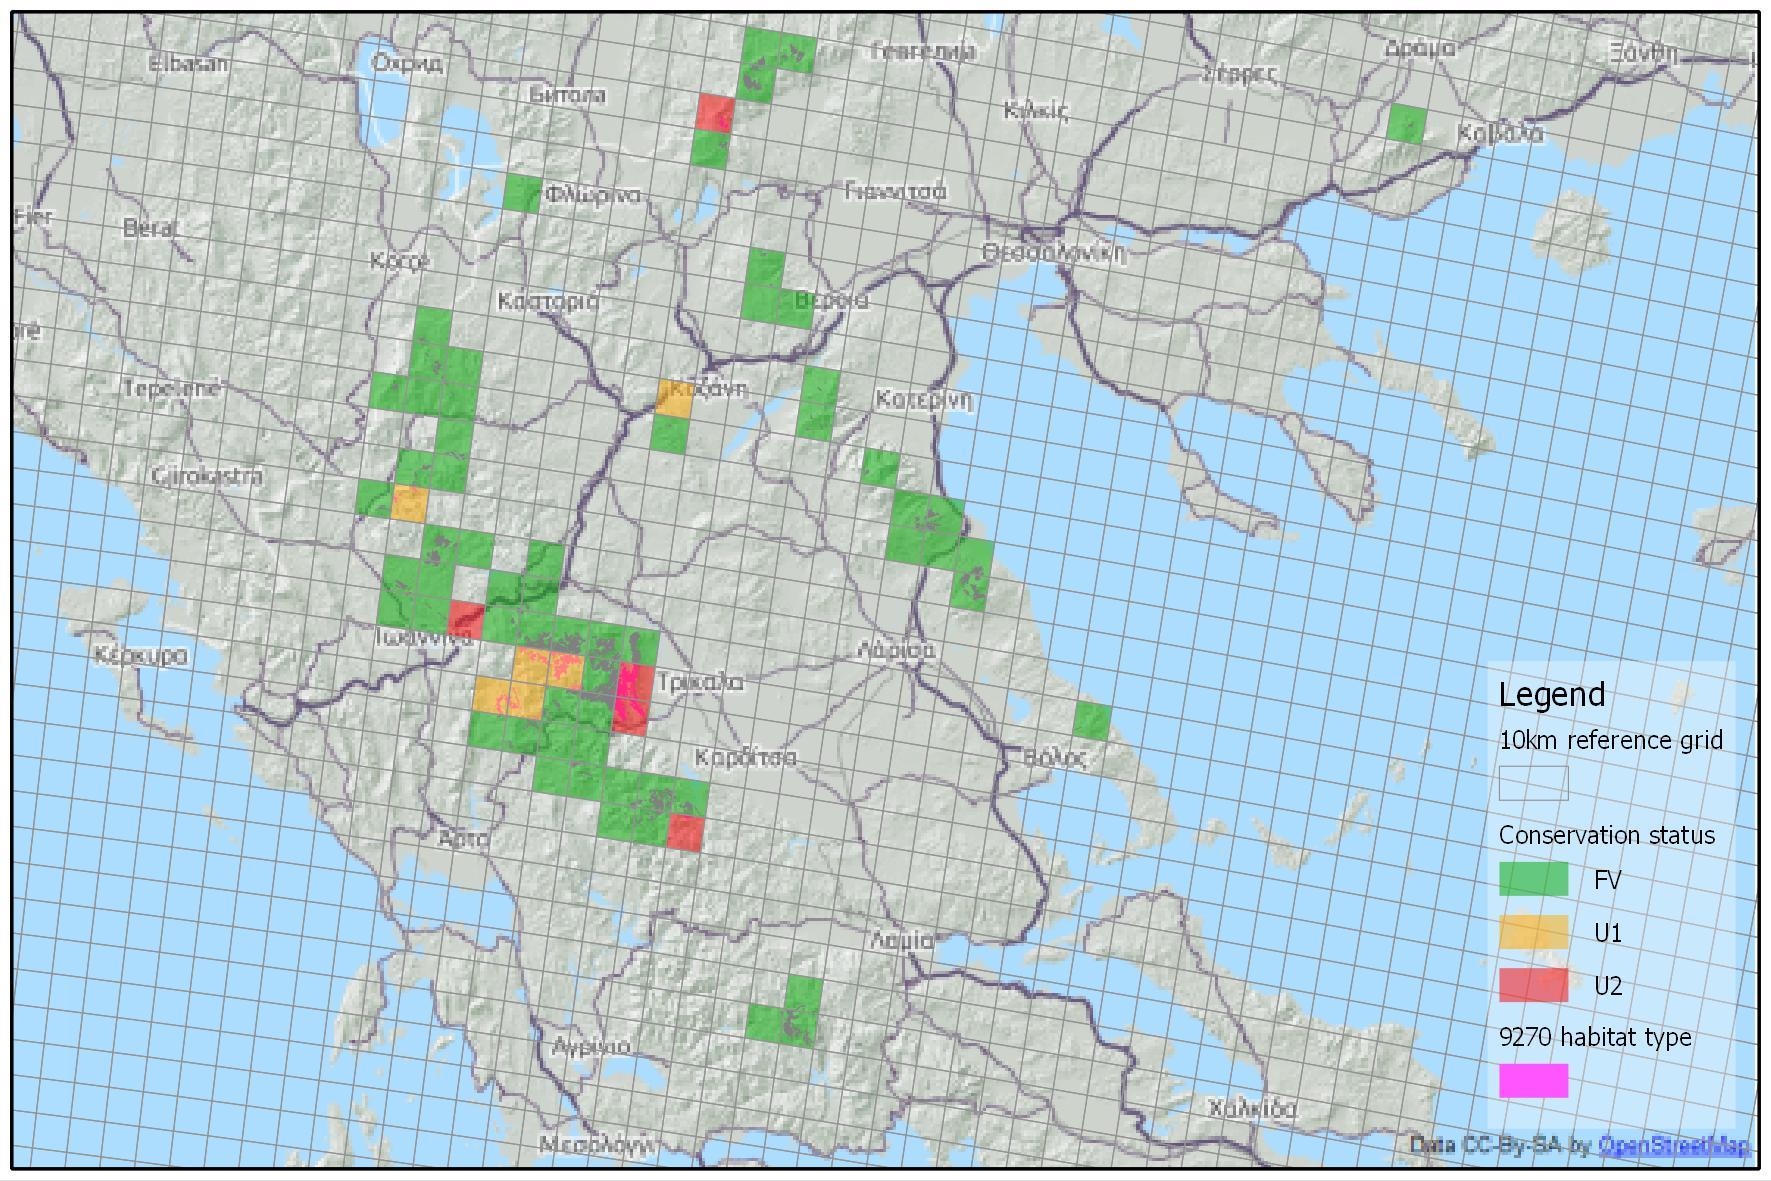The width and height of the screenshot is (1771, 1181).
Task: Click the Καρδίτσα city label
Action: pos(746,758)
